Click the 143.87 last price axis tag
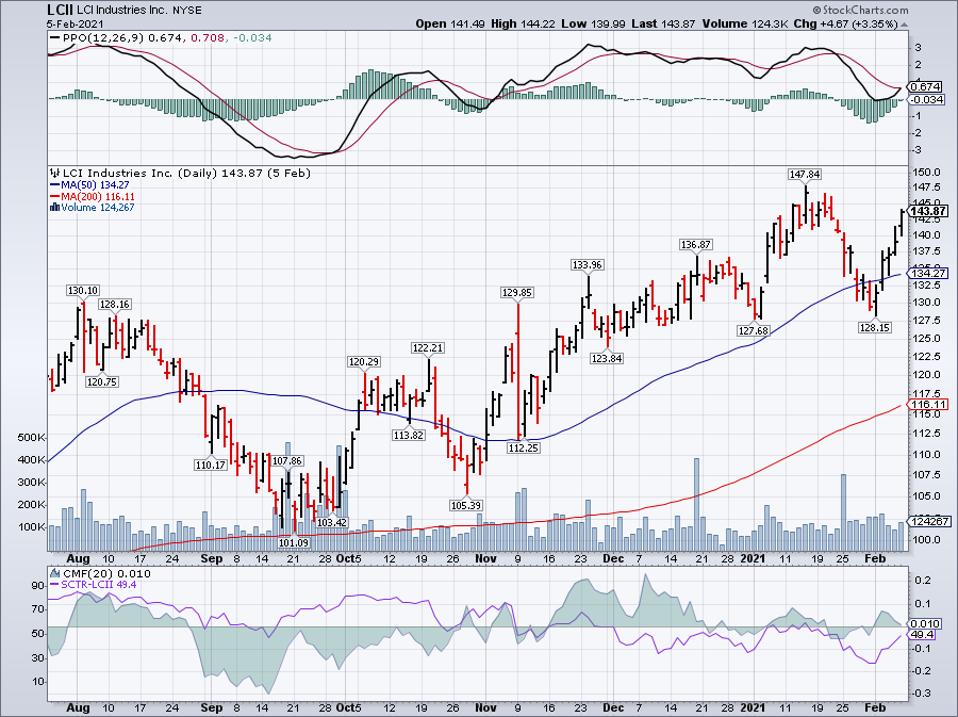 929,211
